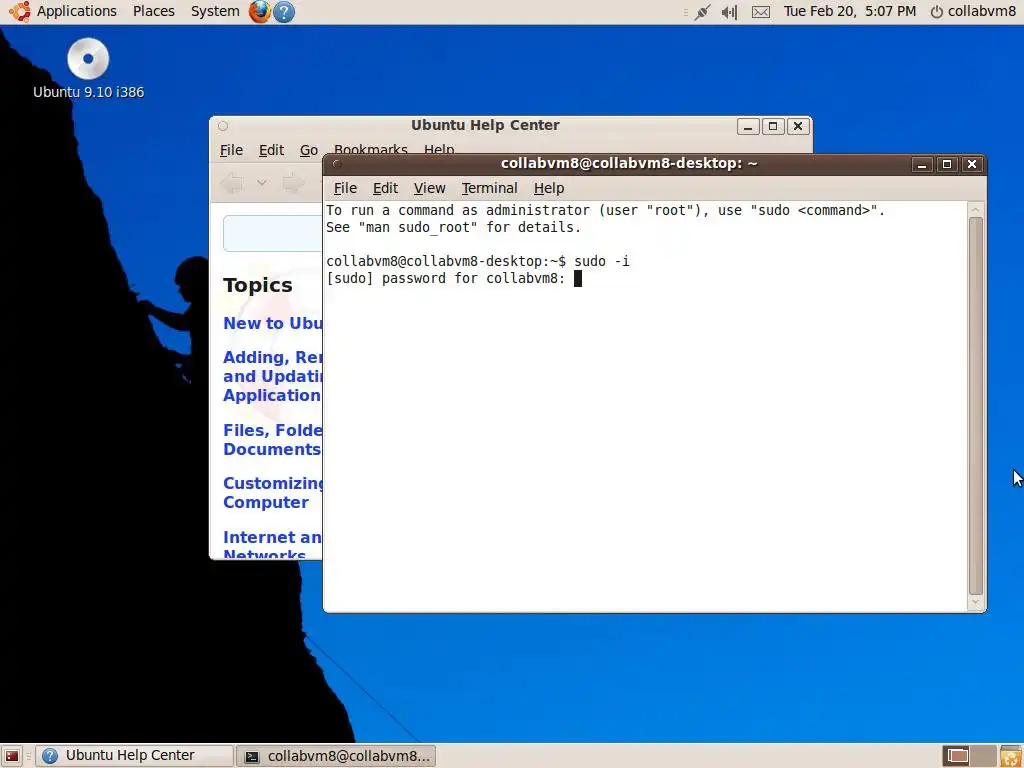Click the terminal window menu icon in titlebar

point(337,164)
